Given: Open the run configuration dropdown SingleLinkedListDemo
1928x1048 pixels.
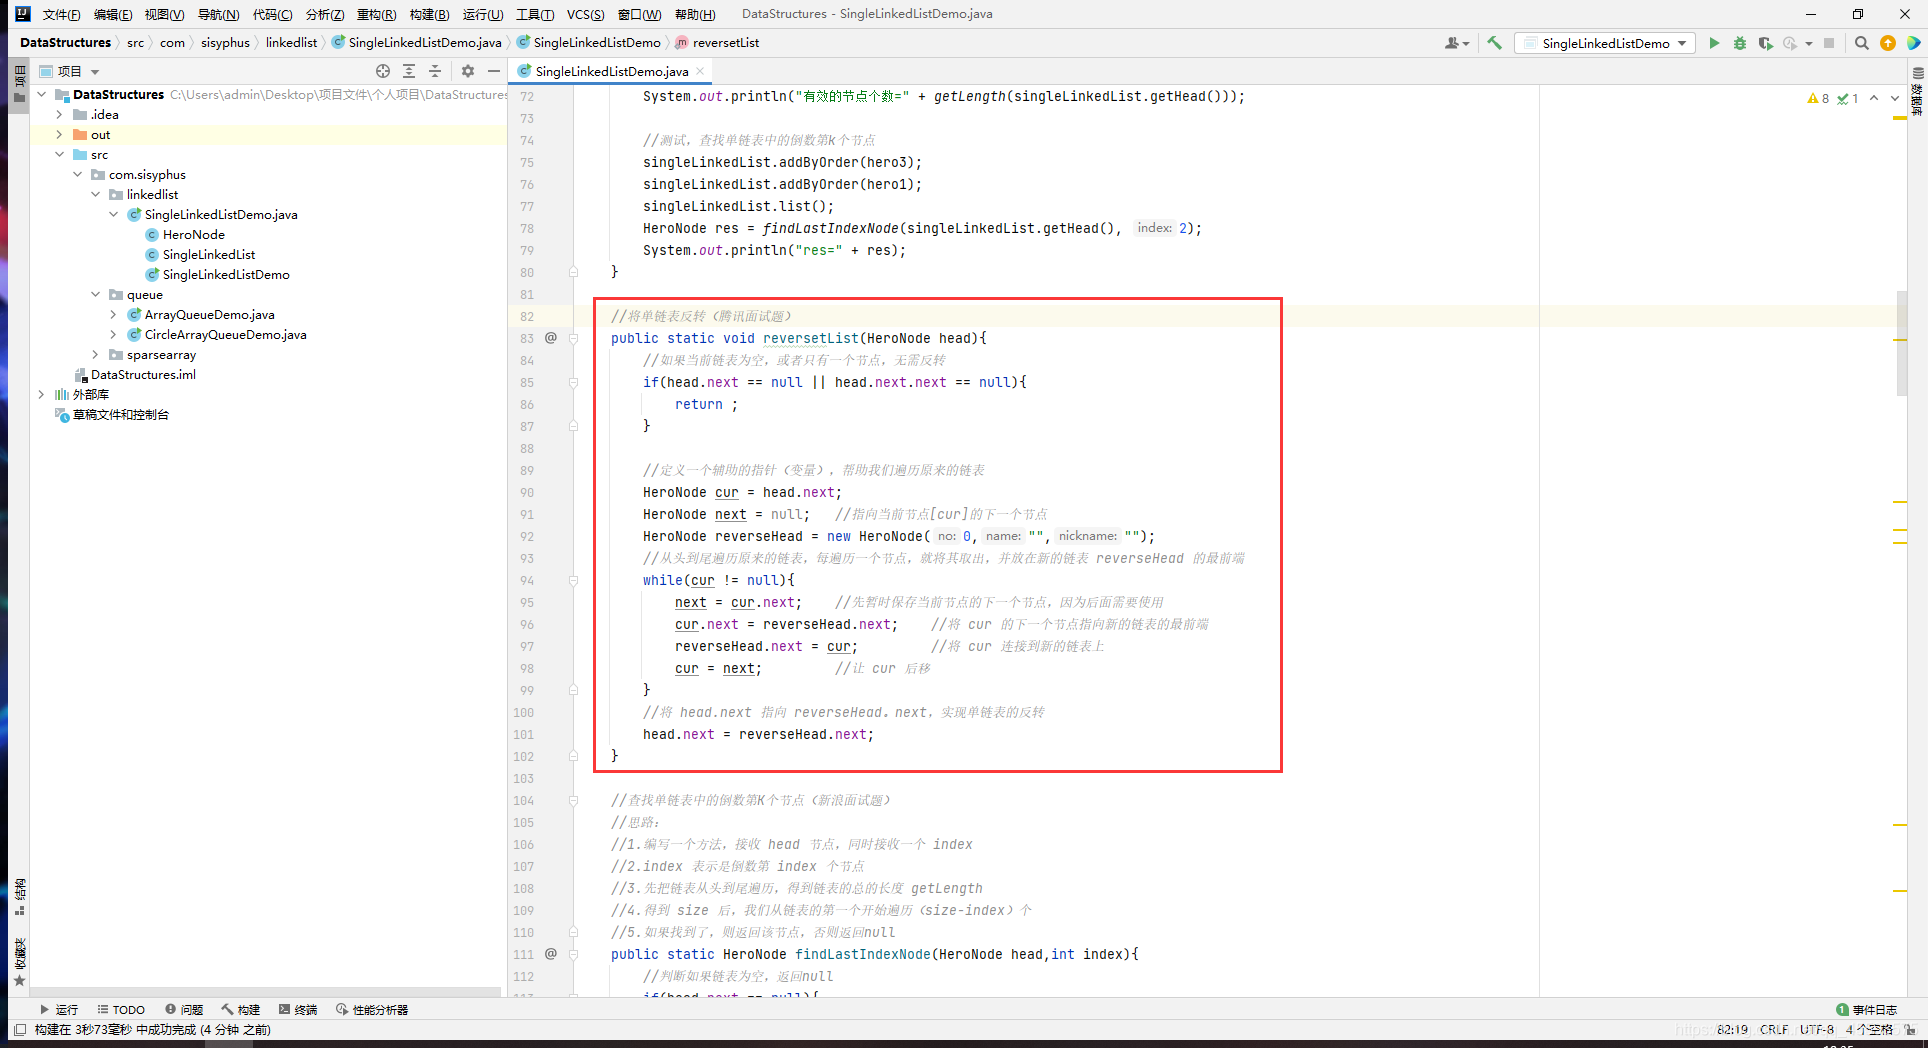Looking at the screenshot, I should pyautogui.click(x=1605, y=43).
